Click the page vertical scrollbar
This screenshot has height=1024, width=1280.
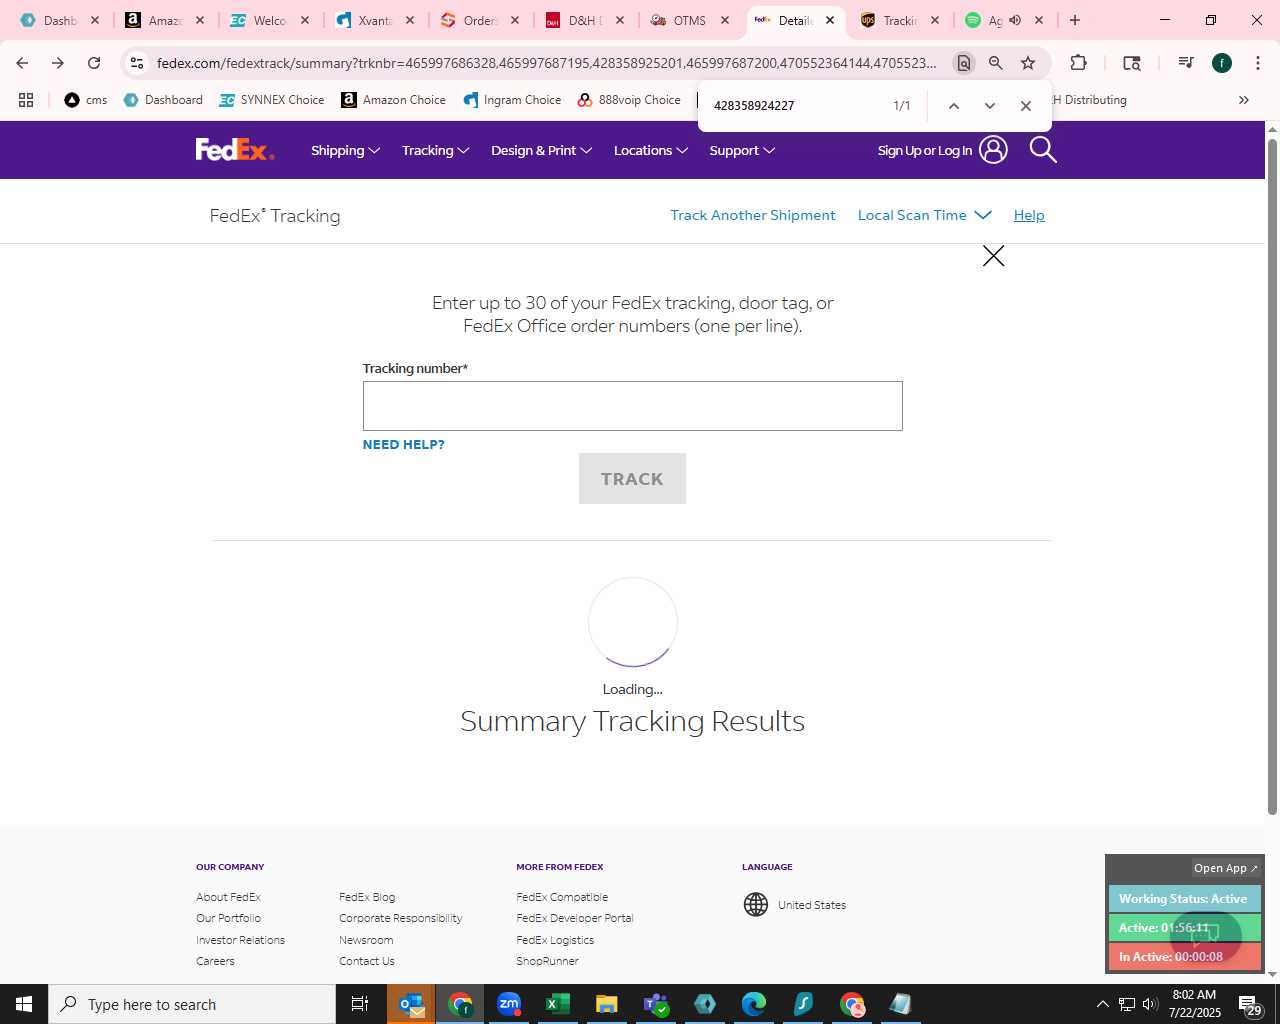click(1272, 475)
